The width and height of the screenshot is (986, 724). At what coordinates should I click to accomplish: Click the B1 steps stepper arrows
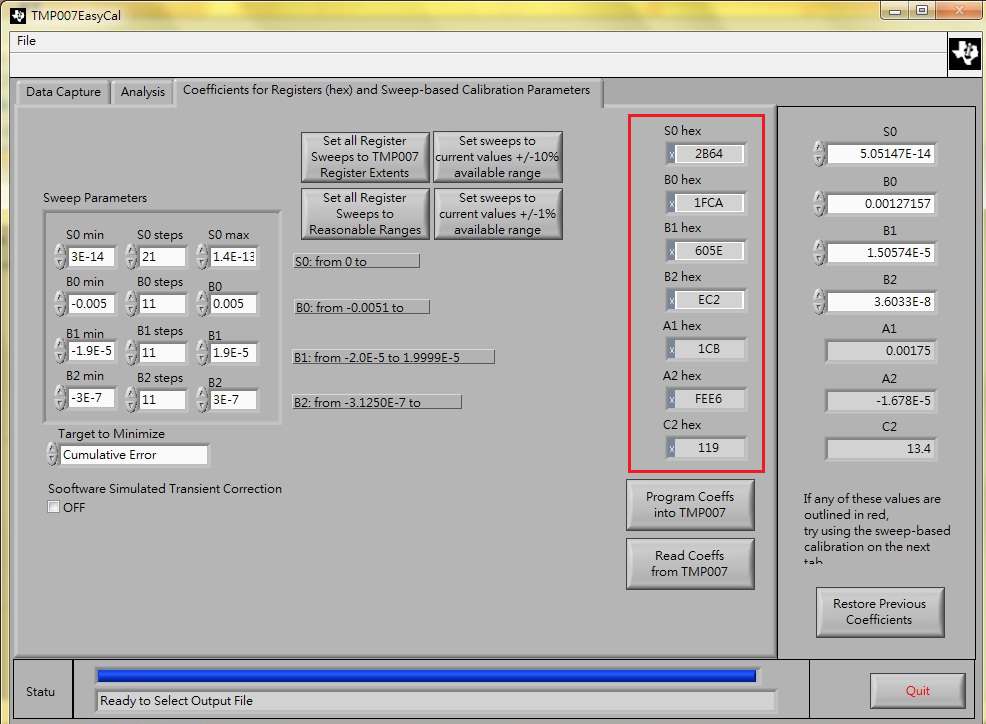click(131, 352)
